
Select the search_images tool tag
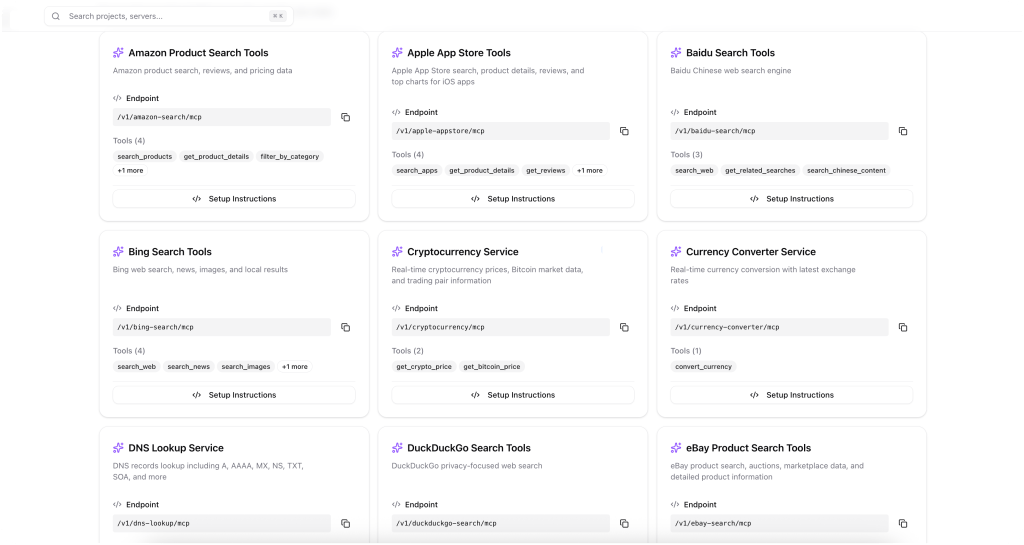pos(246,367)
